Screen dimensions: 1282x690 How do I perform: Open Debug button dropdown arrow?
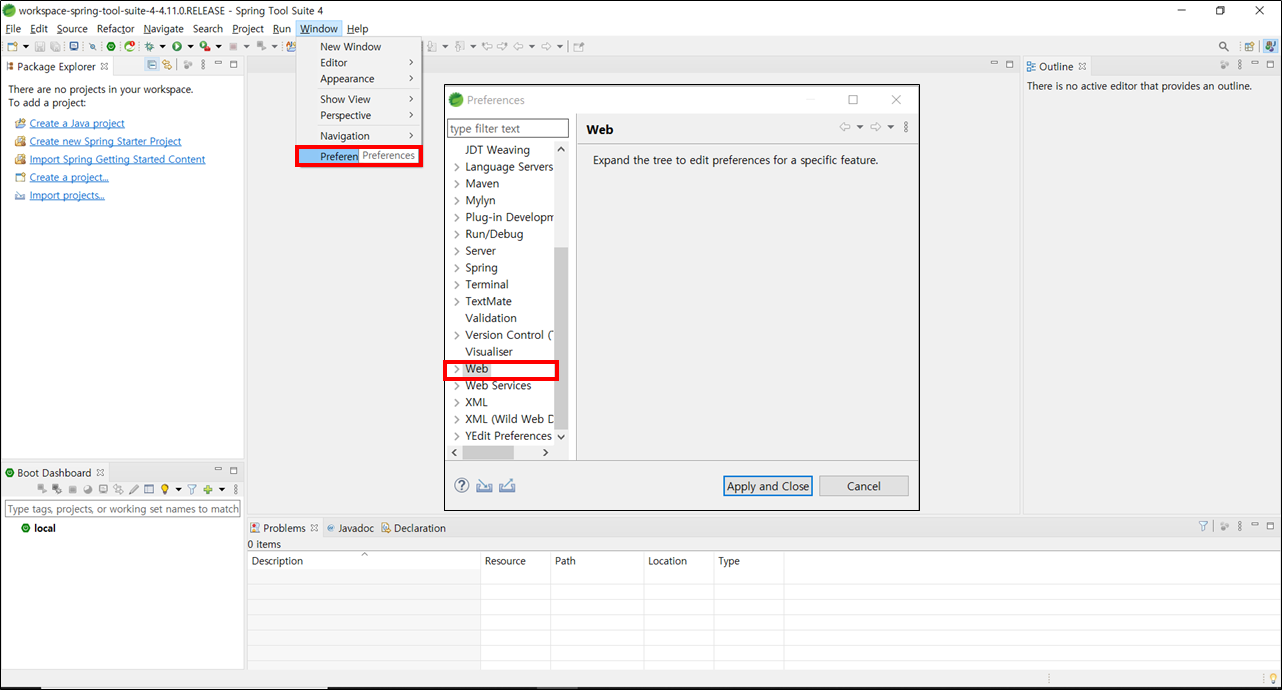pos(163,46)
